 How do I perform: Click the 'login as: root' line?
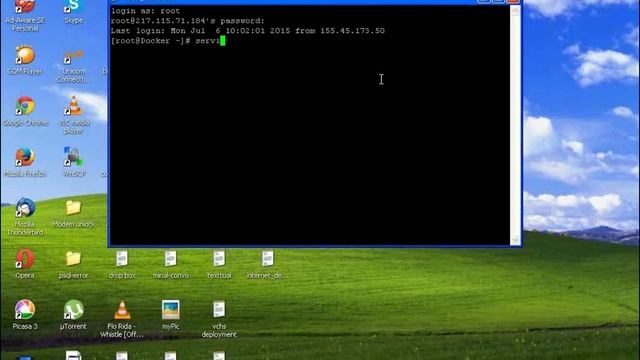pyautogui.click(x=145, y=11)
